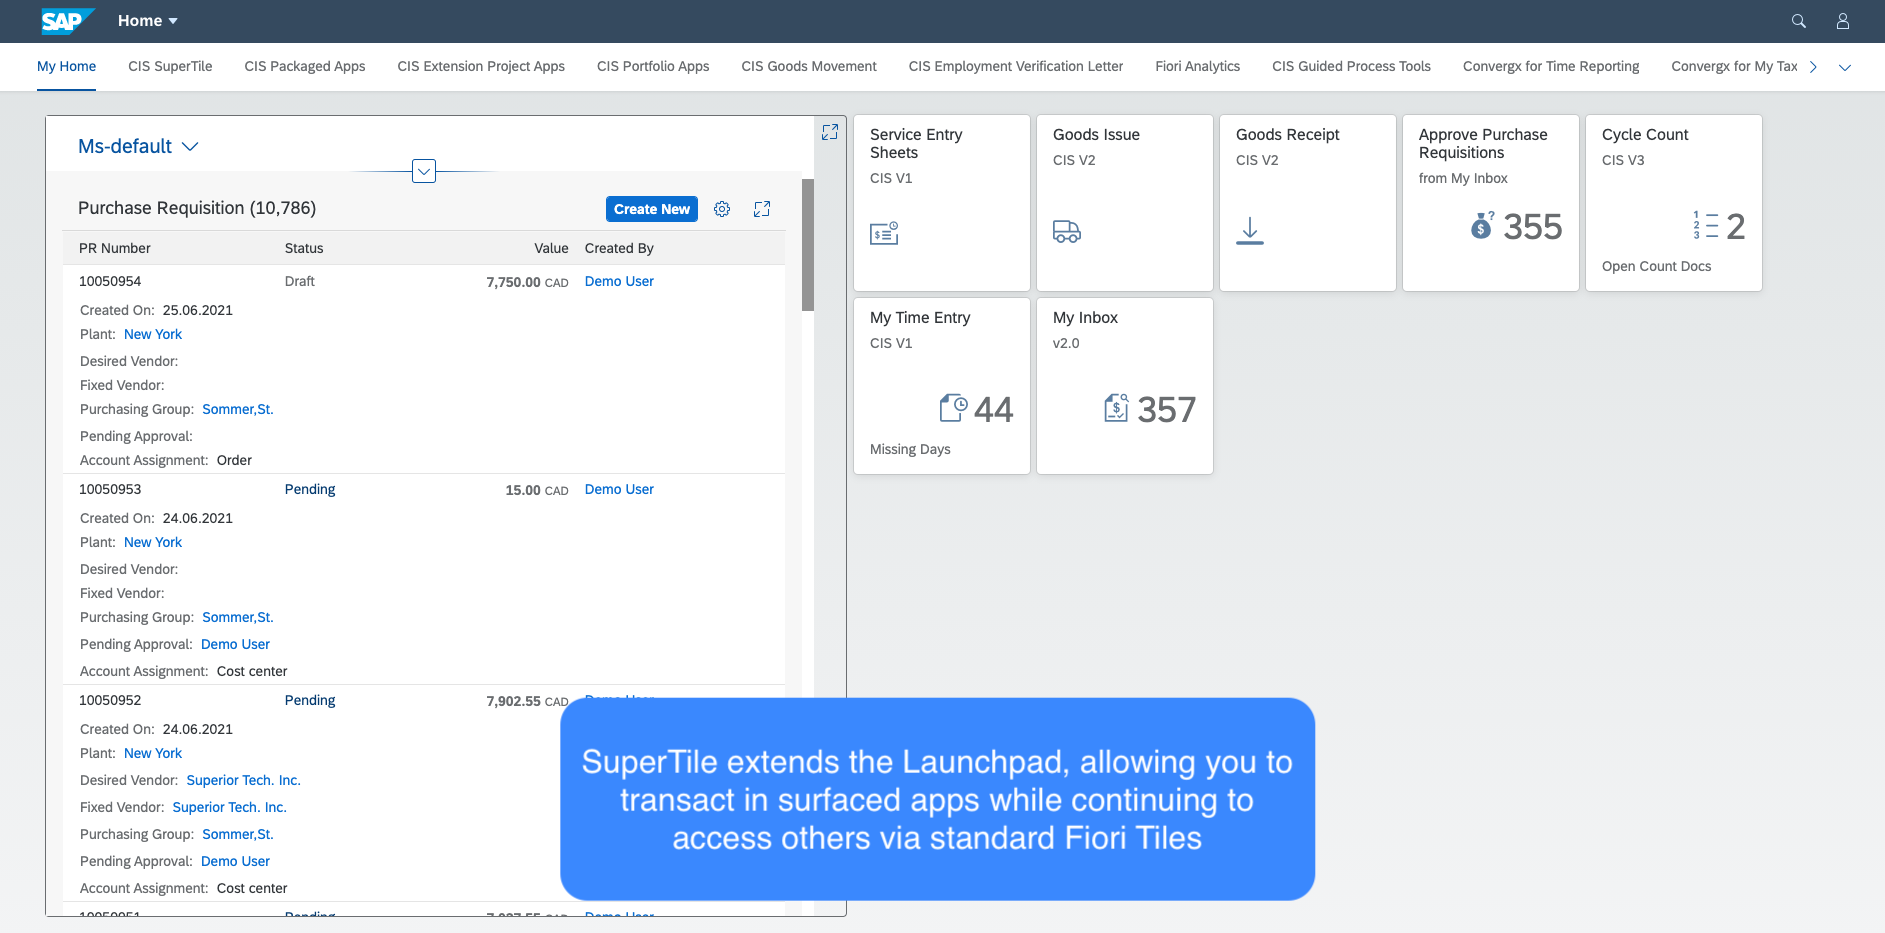Expand the Home navigation menu

[147, 20]
